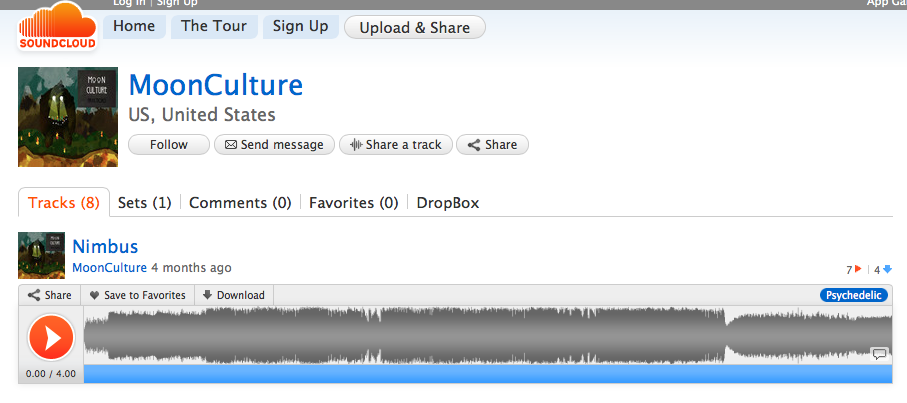
Task: Switch to the Comments (0) tab
Action: point(240,203)
